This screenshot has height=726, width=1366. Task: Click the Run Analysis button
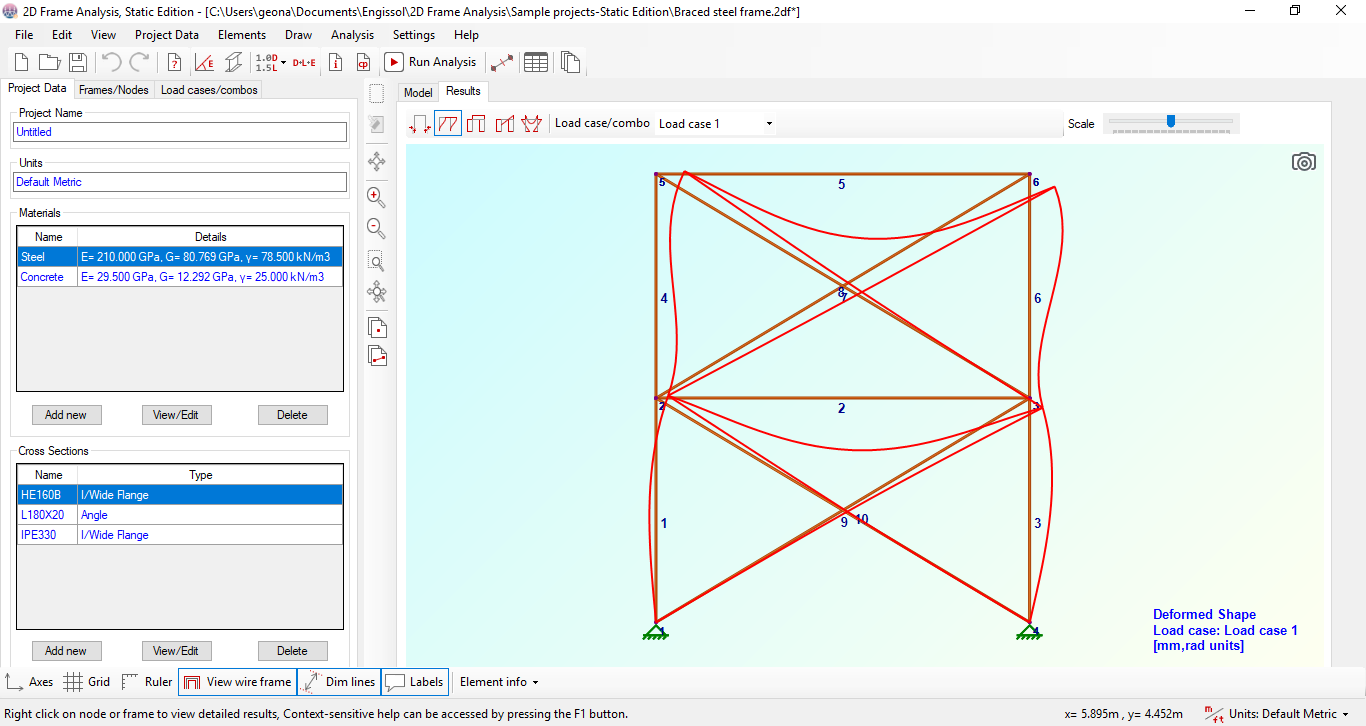click(x=432, y=62)
